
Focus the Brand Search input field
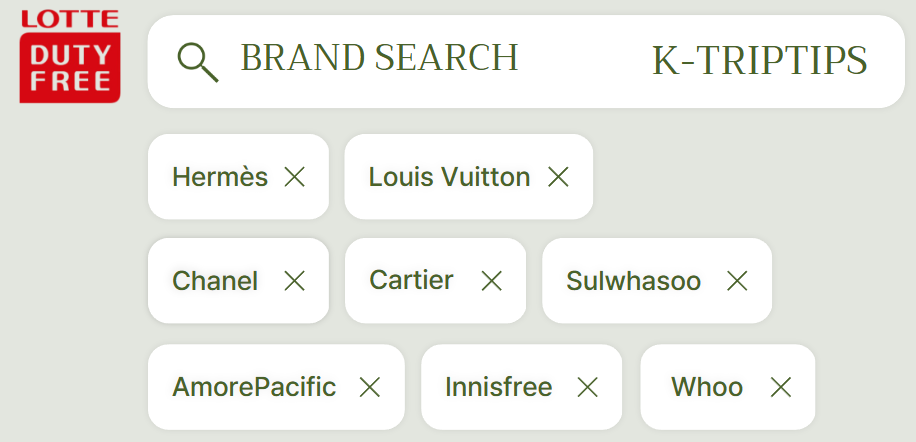point(380,59)
